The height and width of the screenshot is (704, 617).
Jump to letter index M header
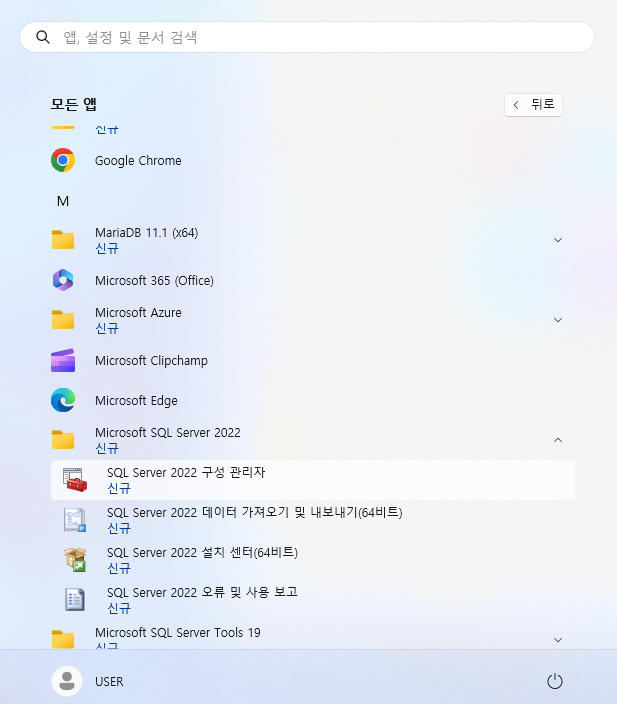click(x=63, y=201)
